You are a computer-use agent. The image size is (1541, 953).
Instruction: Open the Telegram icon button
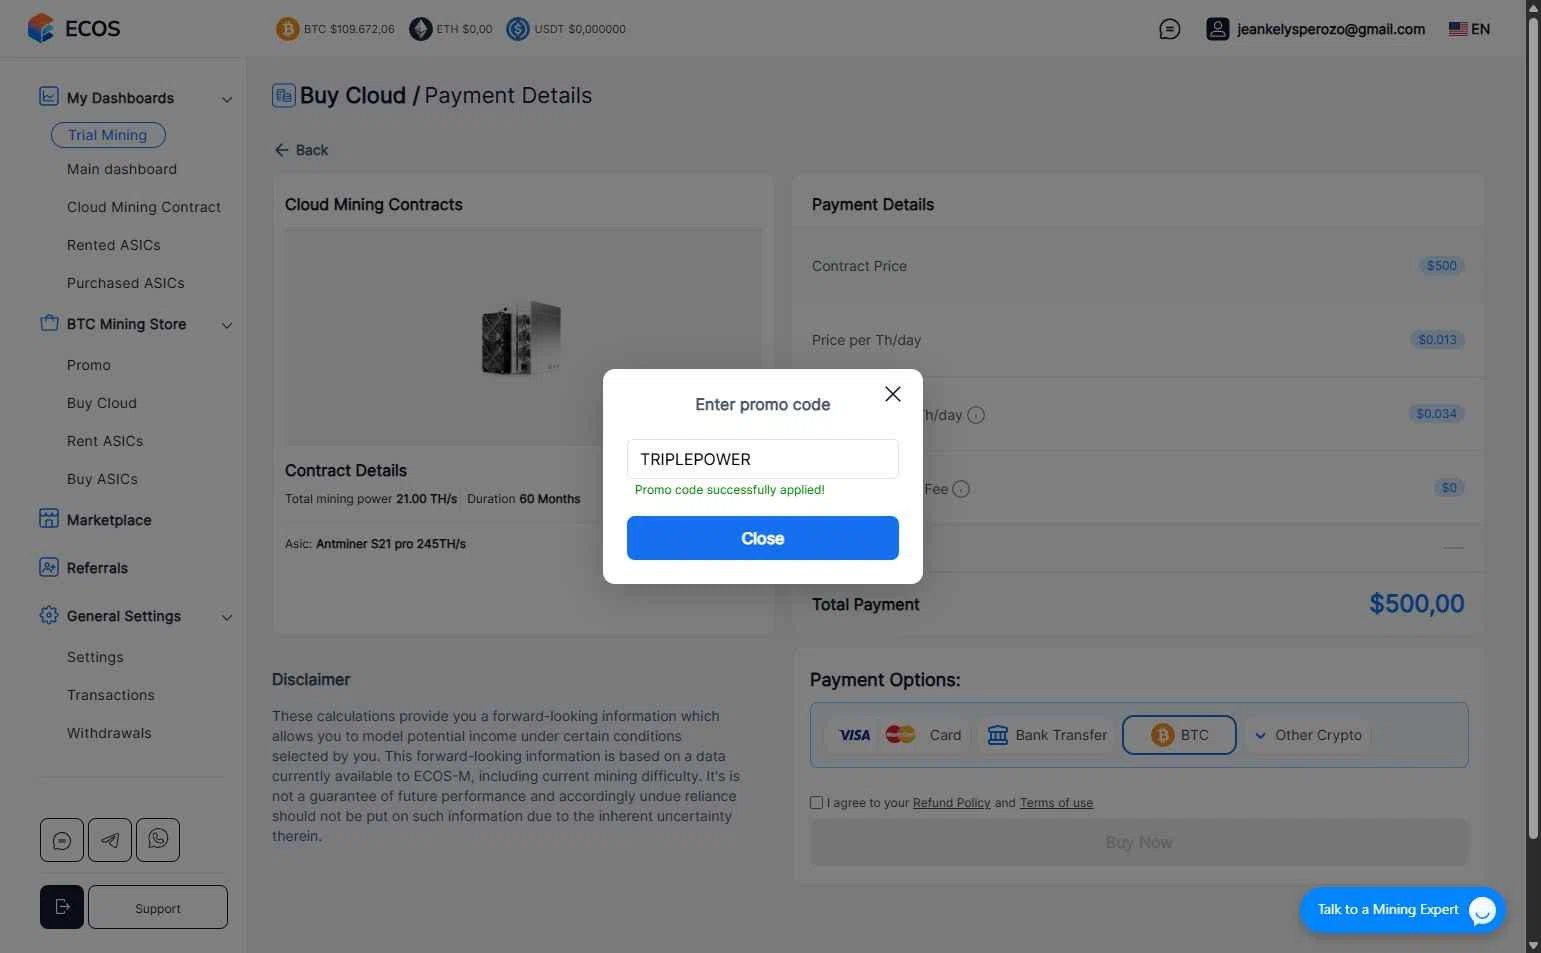[110, 840]
